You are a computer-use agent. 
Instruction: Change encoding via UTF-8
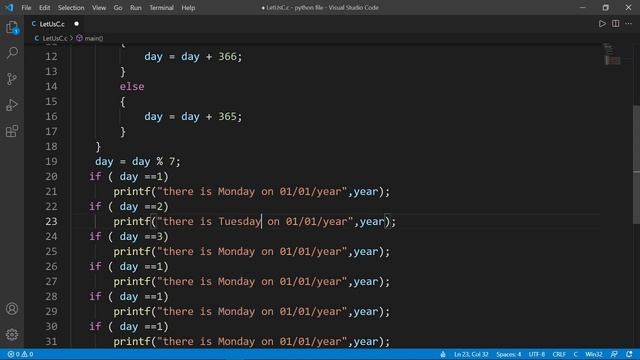point(537,354)
